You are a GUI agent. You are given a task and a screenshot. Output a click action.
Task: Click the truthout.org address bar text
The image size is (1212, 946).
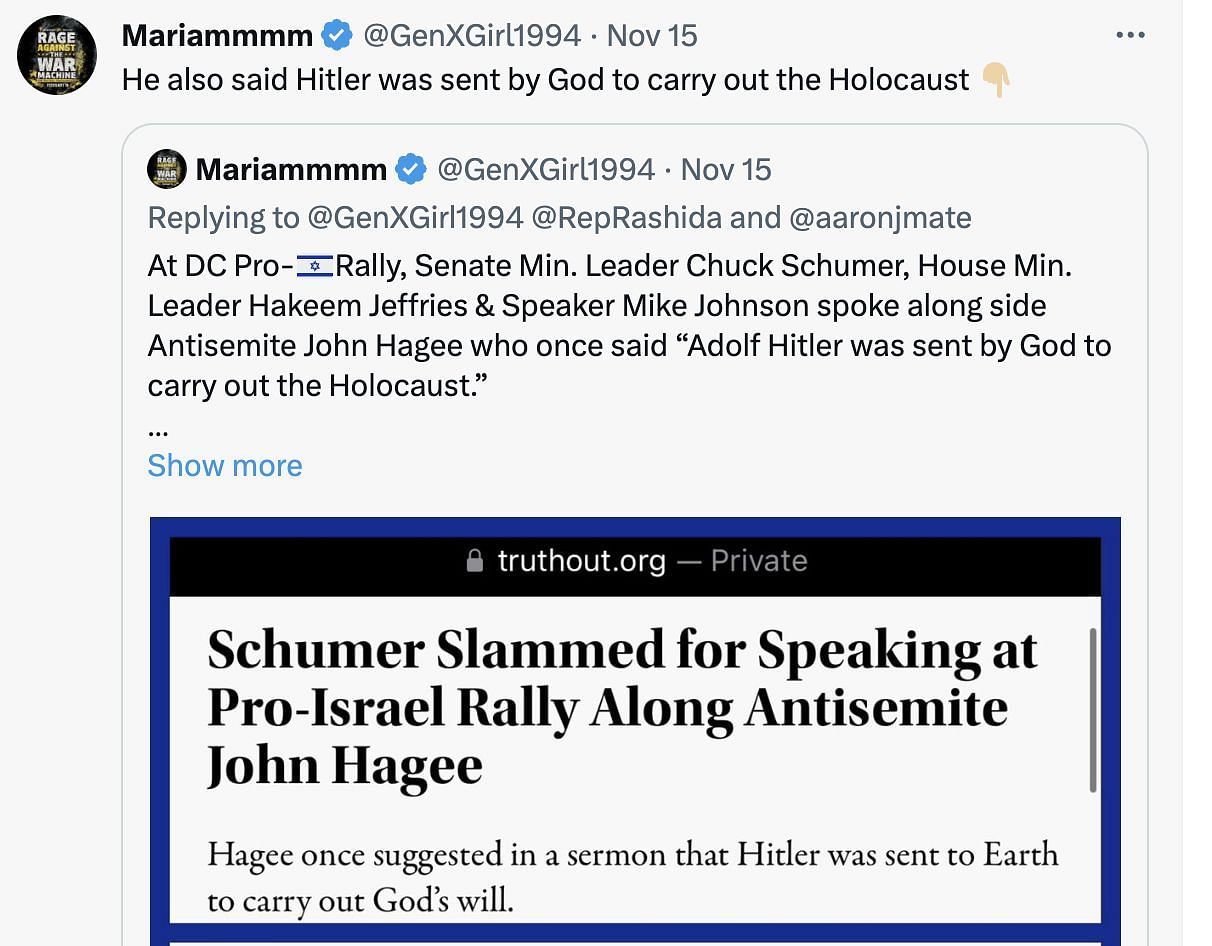[582, 561]
